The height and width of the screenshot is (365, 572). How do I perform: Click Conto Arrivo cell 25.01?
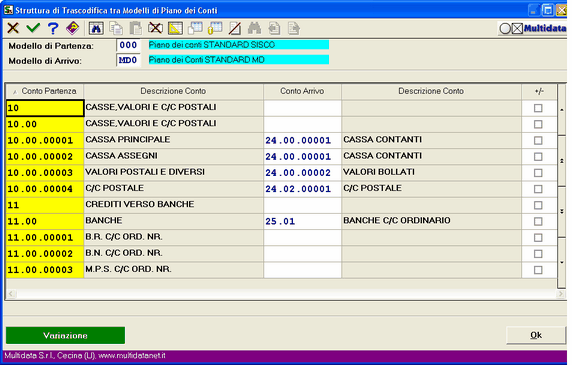(302, 221)
